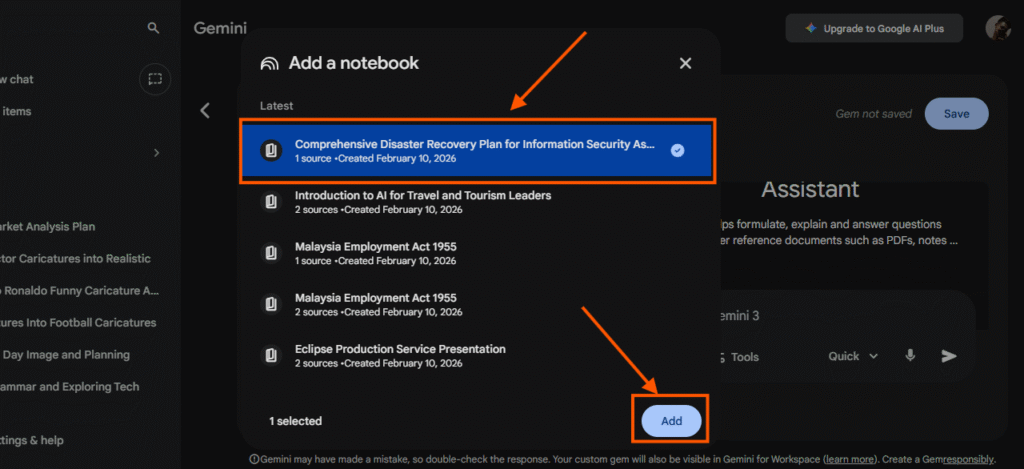Click the learn more link

tap(852, 459)
